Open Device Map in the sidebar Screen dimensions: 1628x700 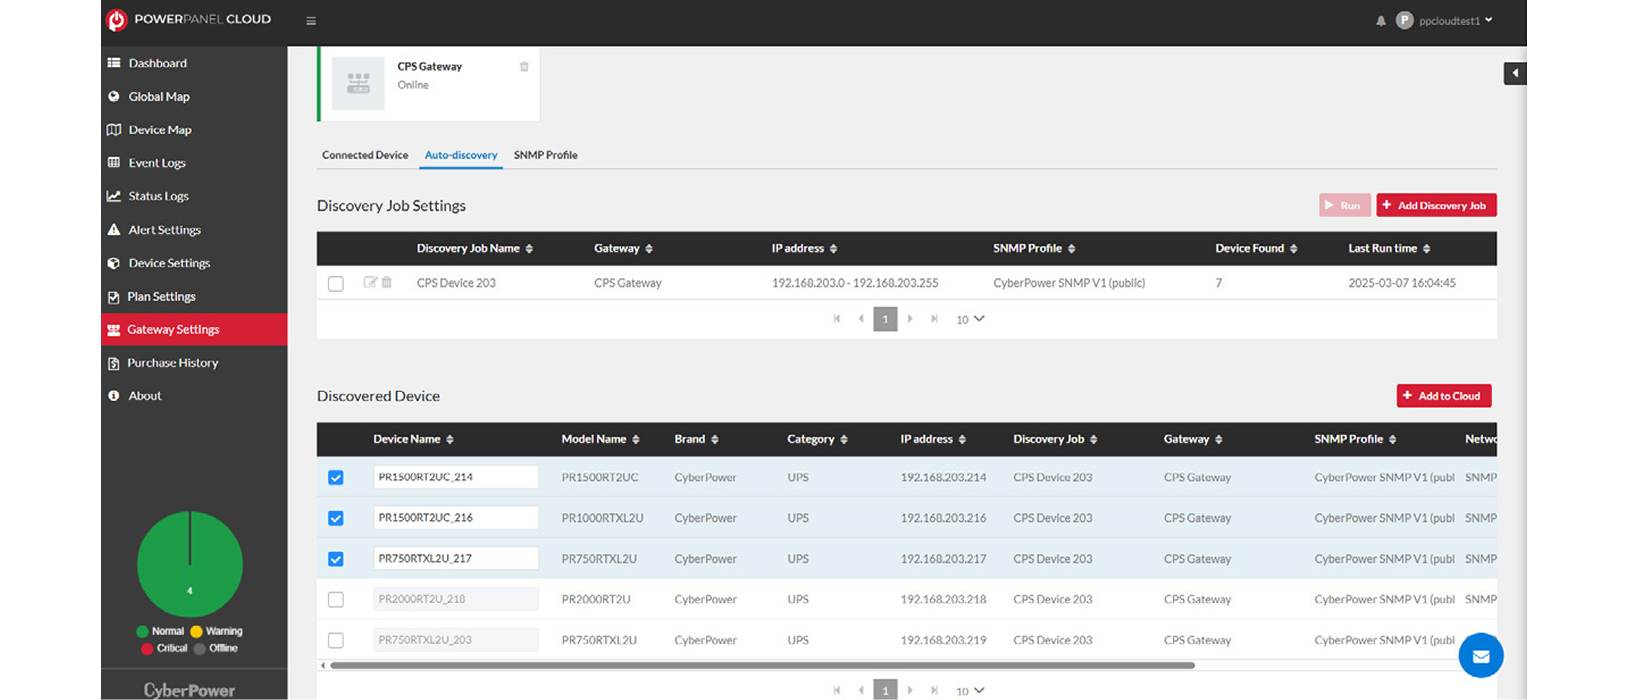(160, 130)
